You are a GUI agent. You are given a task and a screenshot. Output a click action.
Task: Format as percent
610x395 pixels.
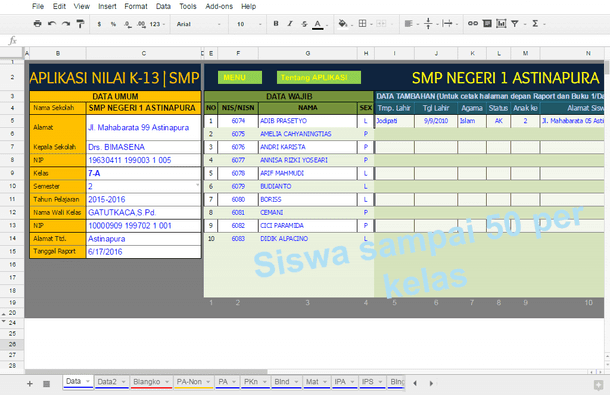113,24
